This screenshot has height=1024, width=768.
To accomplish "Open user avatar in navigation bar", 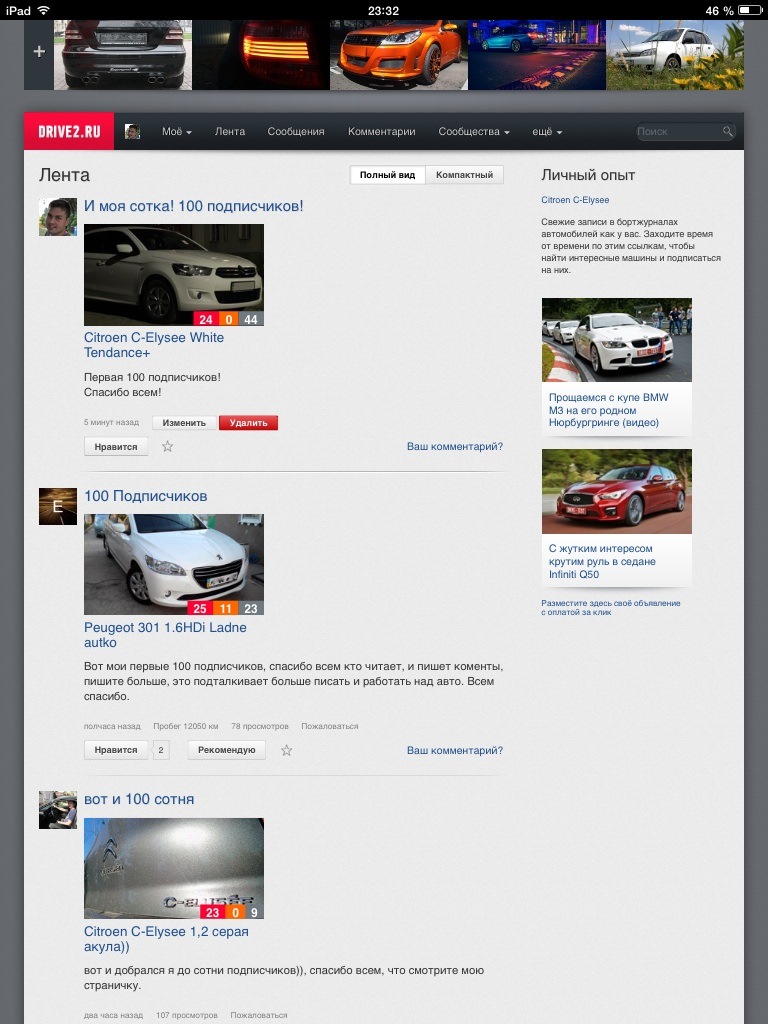I will pos(133,131).
